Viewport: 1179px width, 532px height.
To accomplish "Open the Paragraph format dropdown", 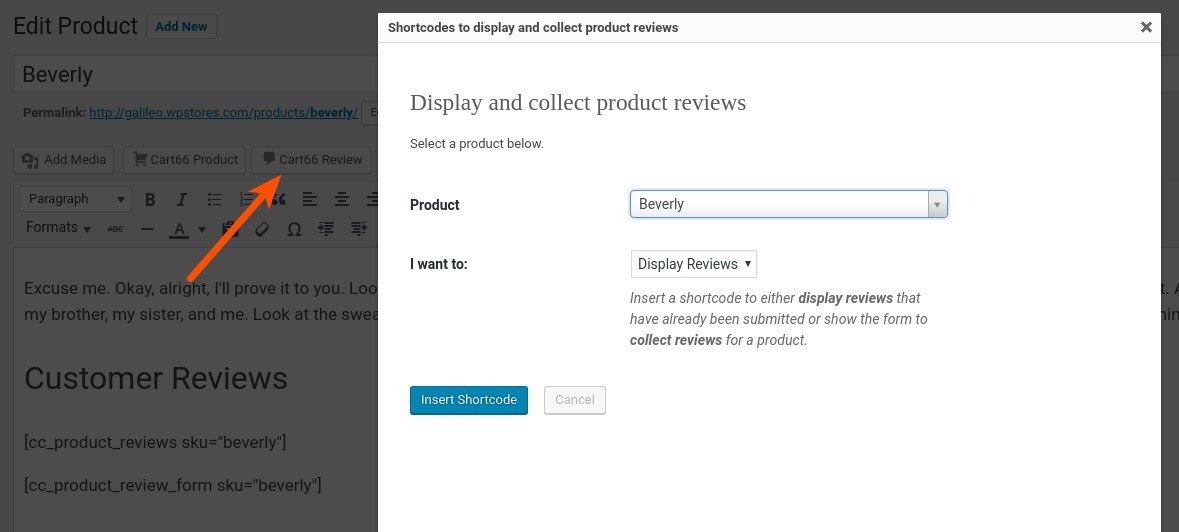I will (x=75, y=199).
